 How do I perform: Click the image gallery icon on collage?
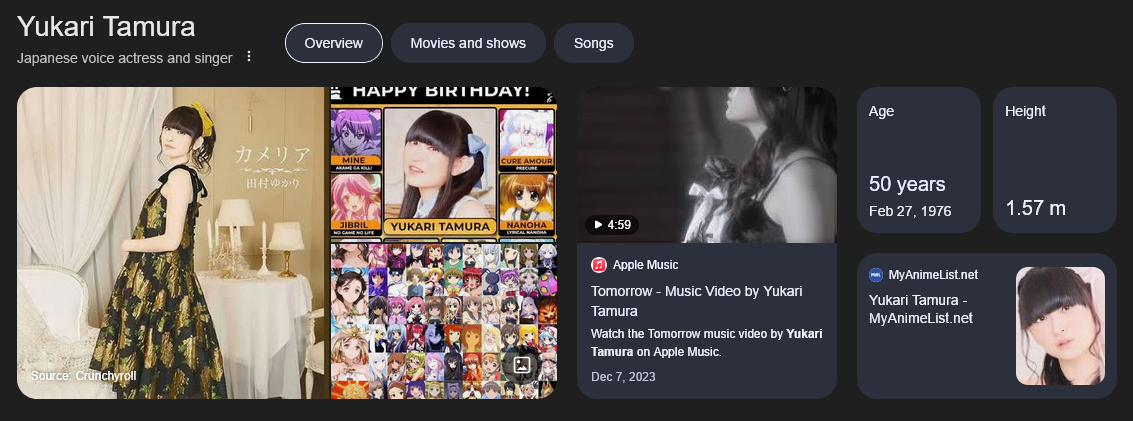(522, 365)
